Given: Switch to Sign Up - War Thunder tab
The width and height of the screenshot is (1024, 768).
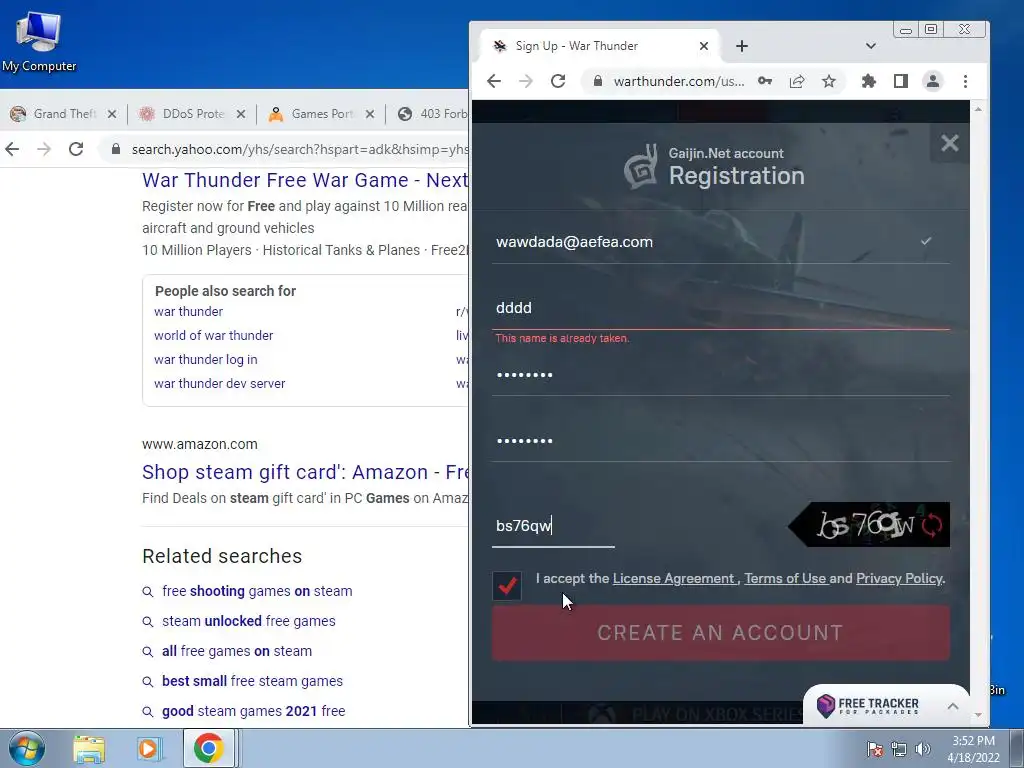Looking at the screenshot, I should click(598, 46).
